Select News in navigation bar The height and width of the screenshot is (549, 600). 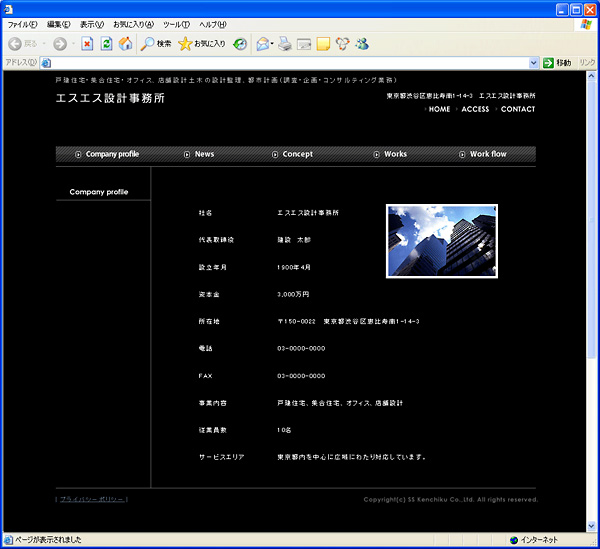click(199, 154)
